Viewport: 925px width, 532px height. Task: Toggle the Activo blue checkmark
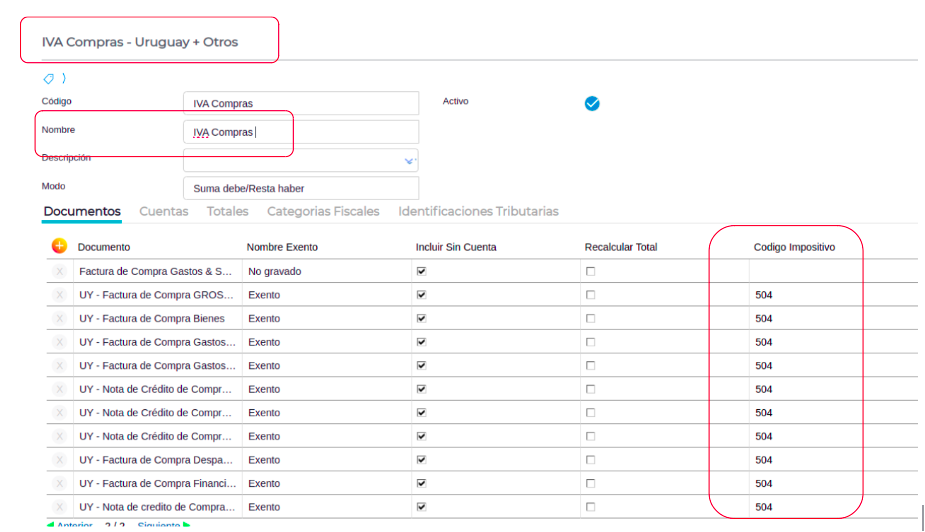pyautogui.click(x=592, y=103)
